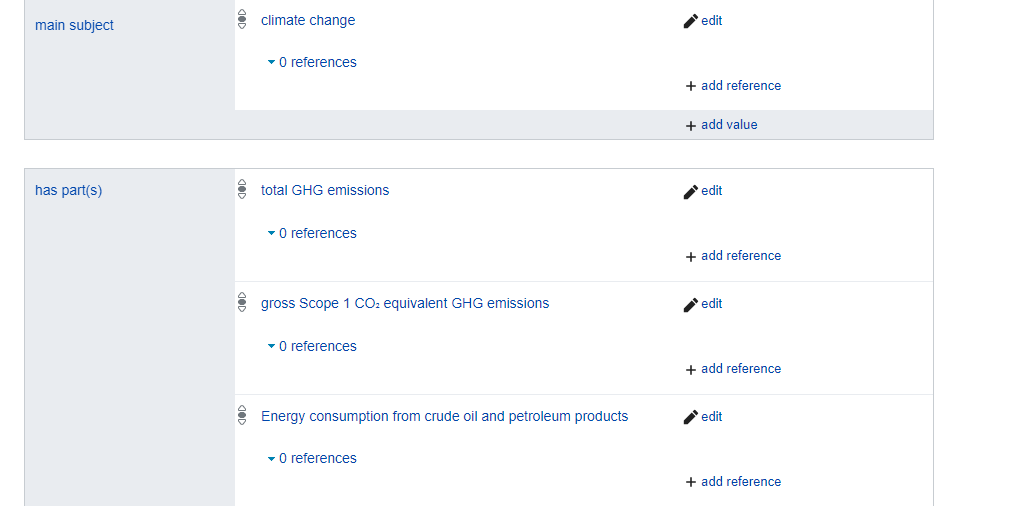Open the climate change item link
This screenshot has width=1012, height=506.
308,20
